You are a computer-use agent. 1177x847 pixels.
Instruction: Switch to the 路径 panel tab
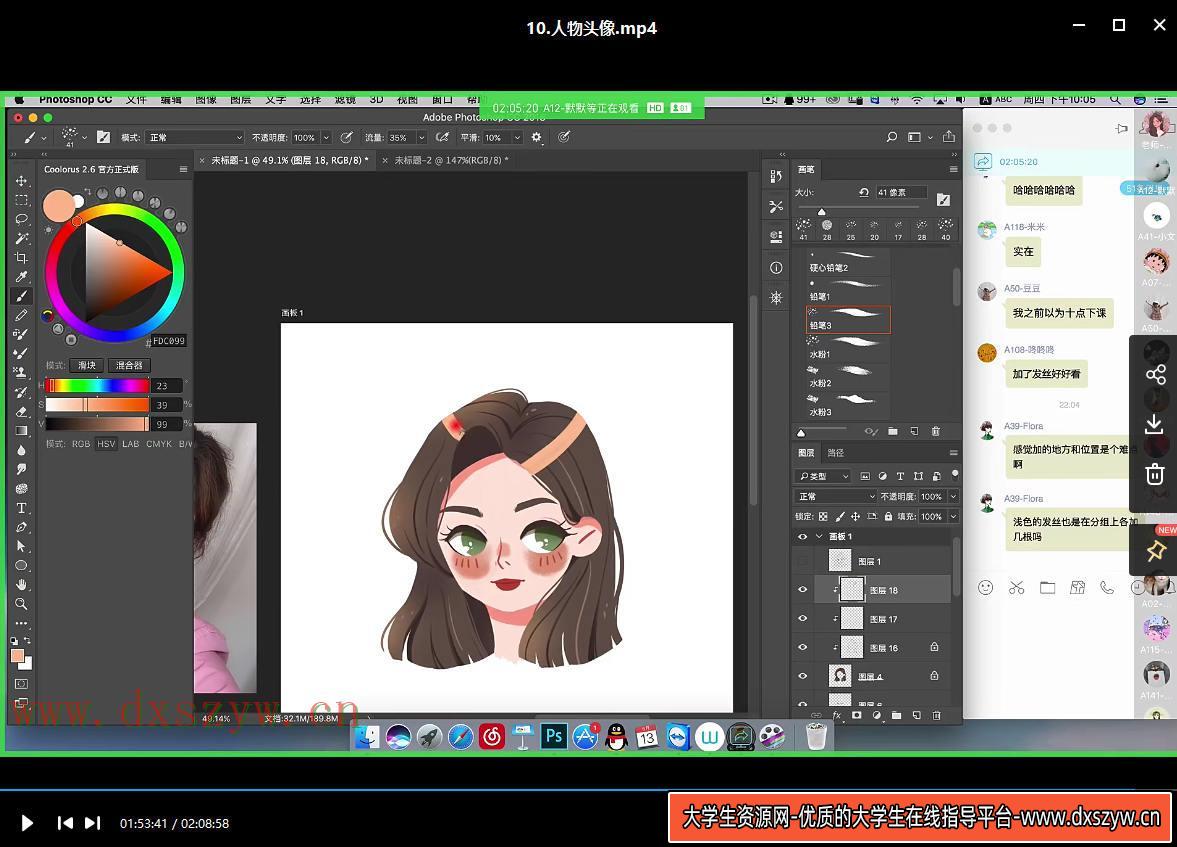click(x=835, y=453)
